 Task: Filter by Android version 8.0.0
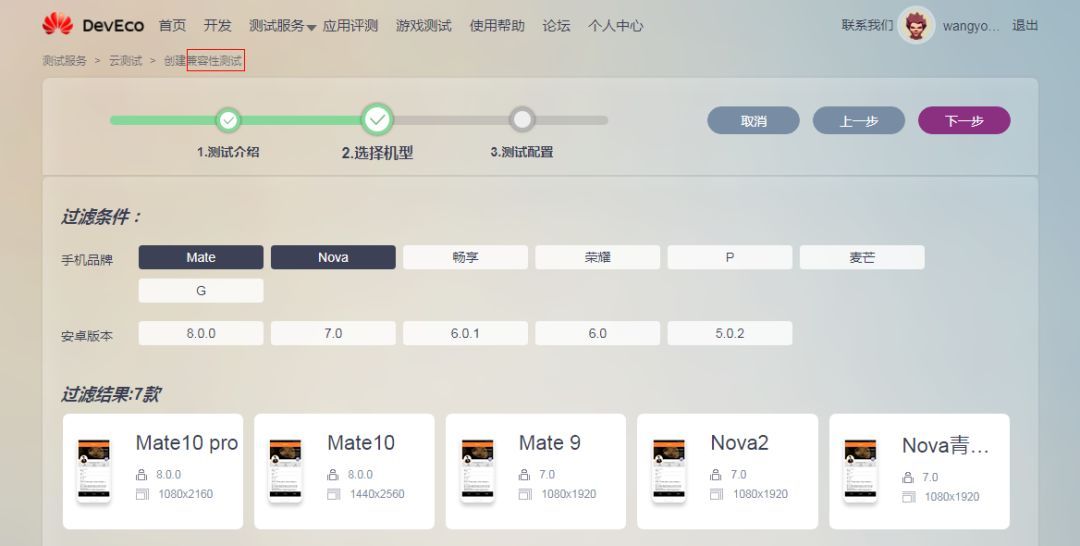(201, 333)
